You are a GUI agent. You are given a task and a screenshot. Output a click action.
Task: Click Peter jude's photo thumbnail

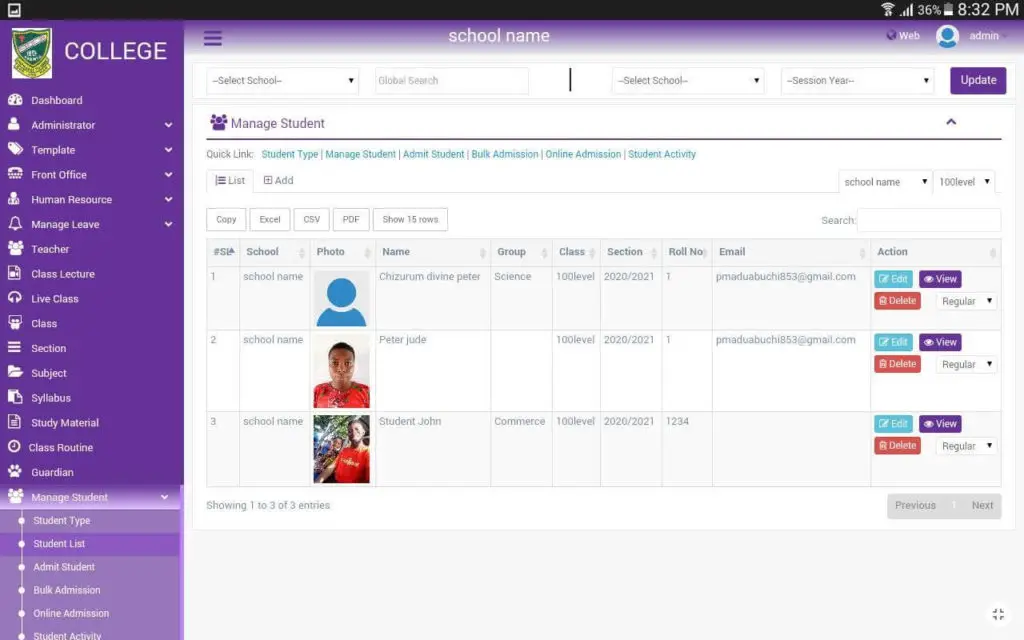click(x=341, y=370)
